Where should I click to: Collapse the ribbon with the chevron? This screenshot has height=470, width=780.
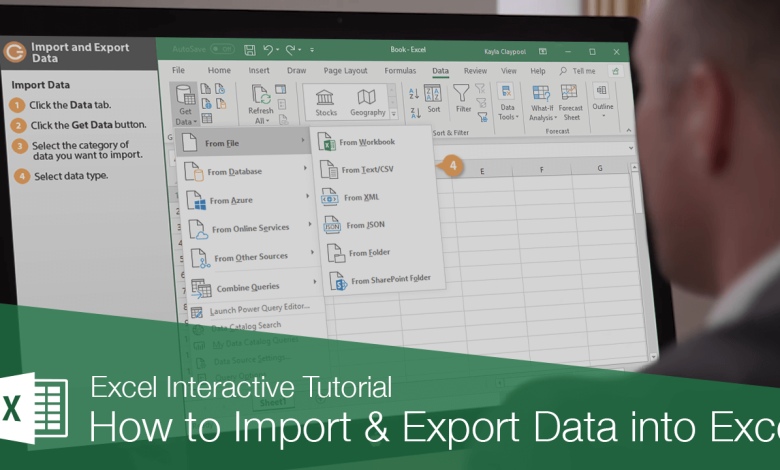(629, 130)
